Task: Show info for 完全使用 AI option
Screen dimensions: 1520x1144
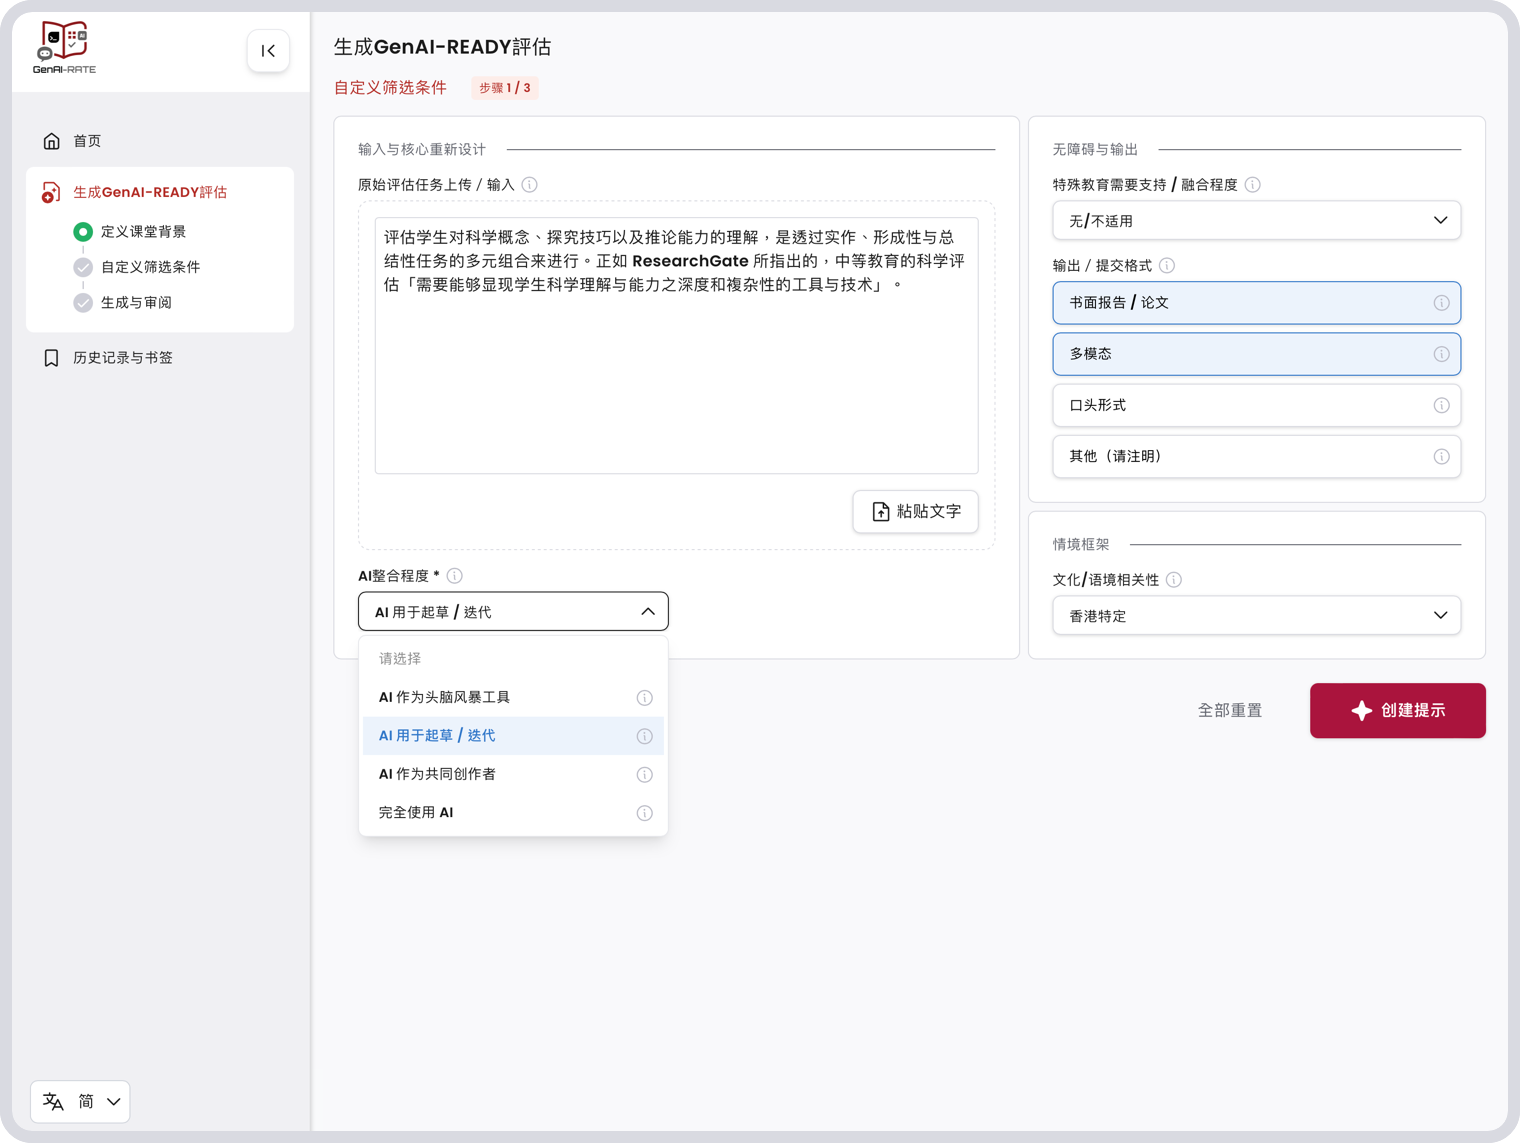Action: (x=645, y=814)
